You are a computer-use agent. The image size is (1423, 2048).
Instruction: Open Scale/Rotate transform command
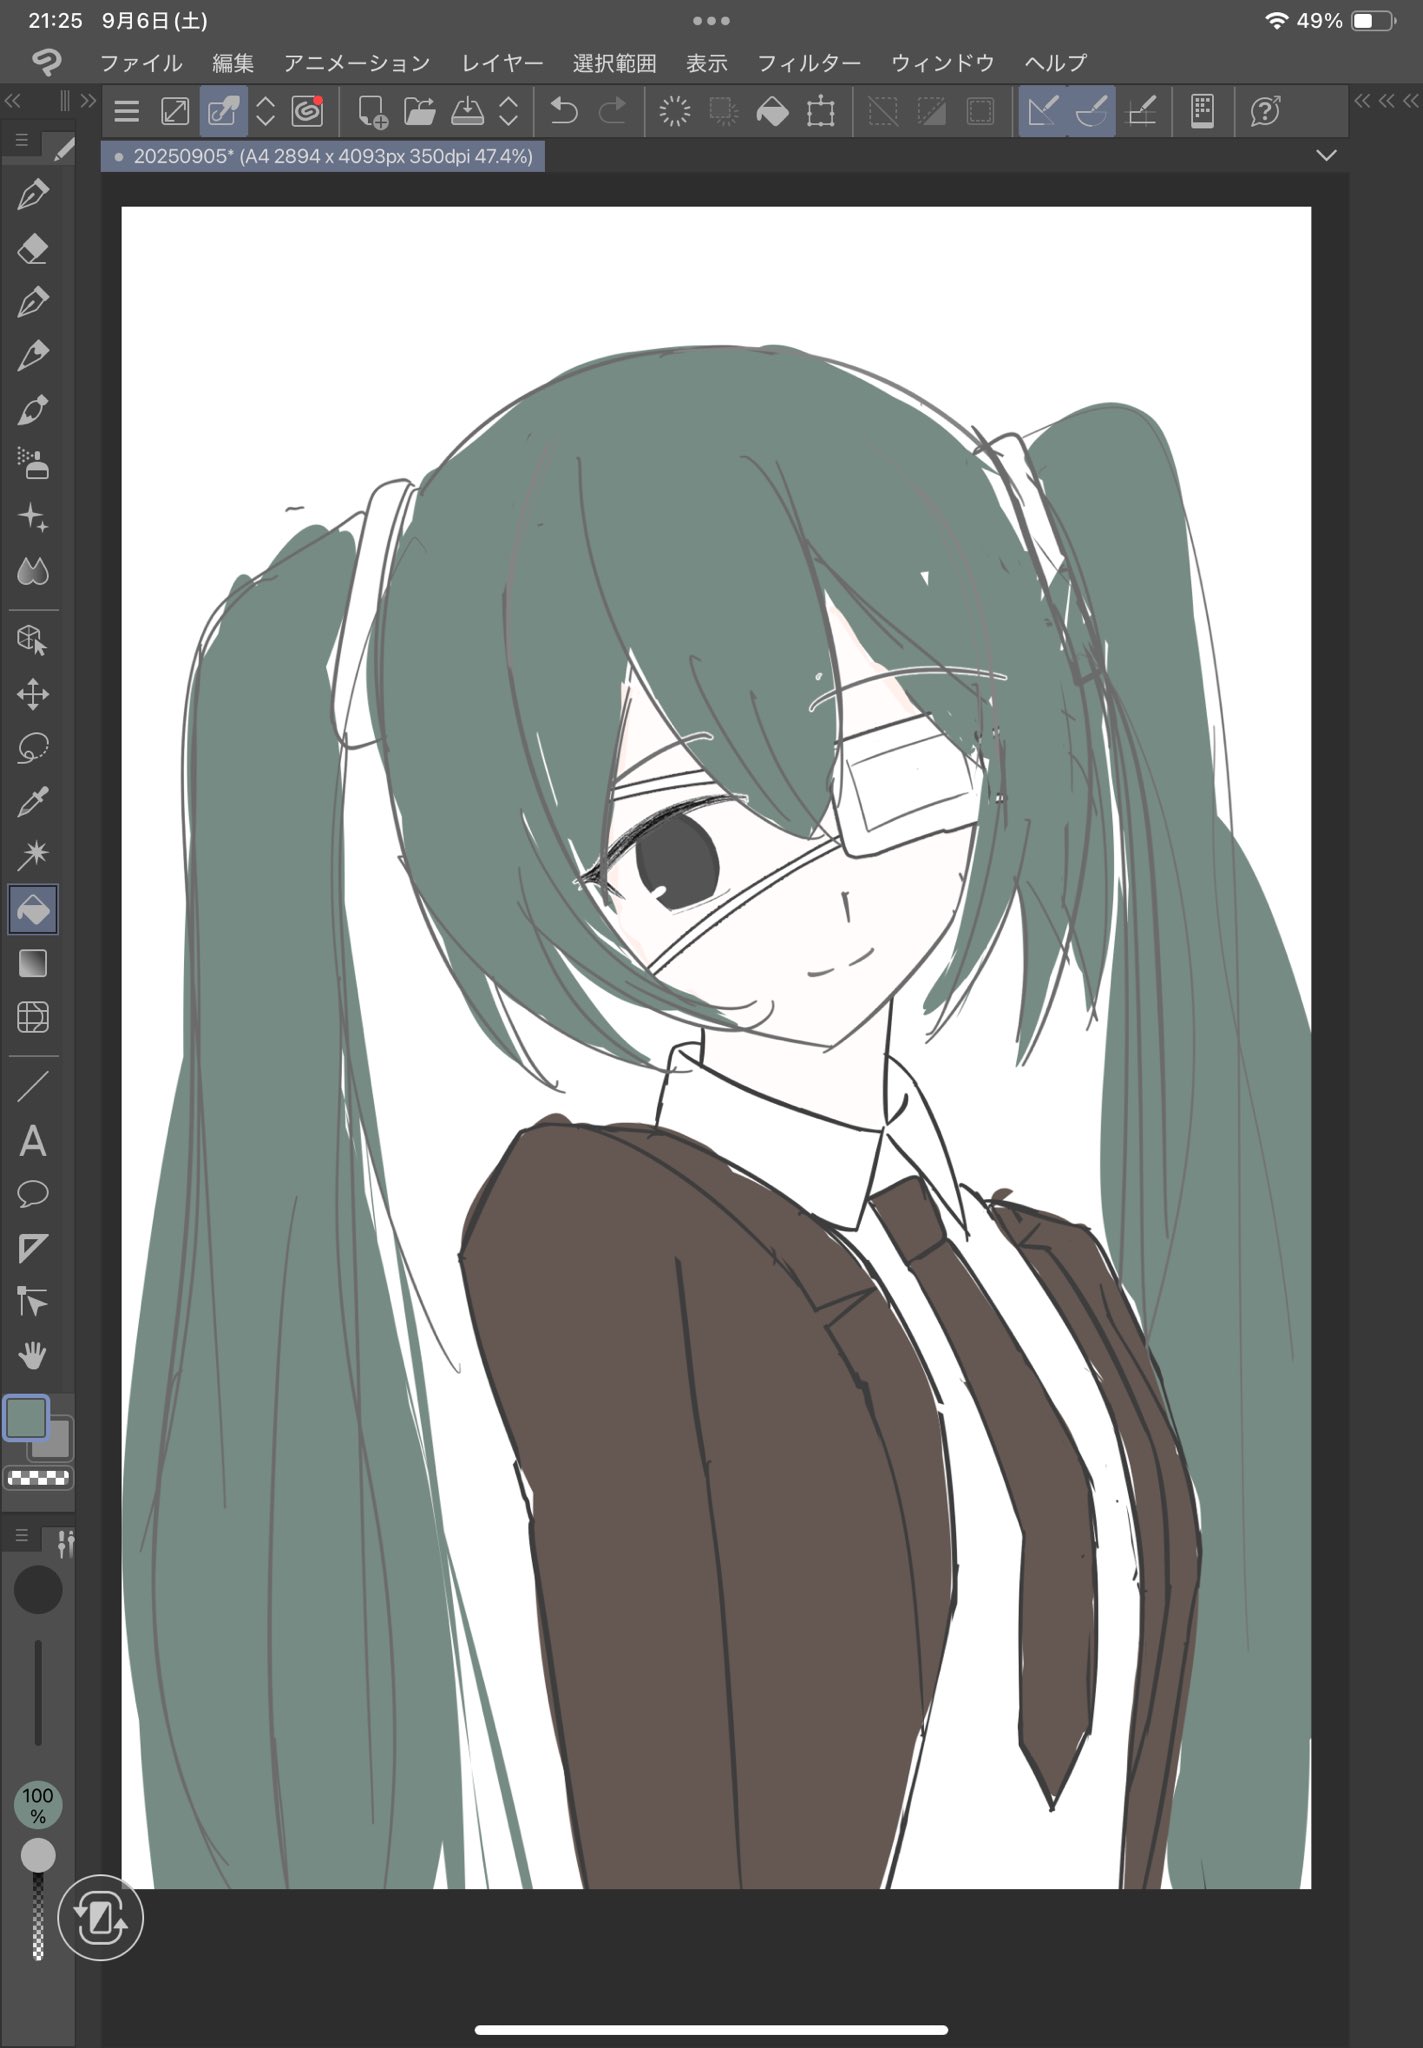click(x=821, y=111)
